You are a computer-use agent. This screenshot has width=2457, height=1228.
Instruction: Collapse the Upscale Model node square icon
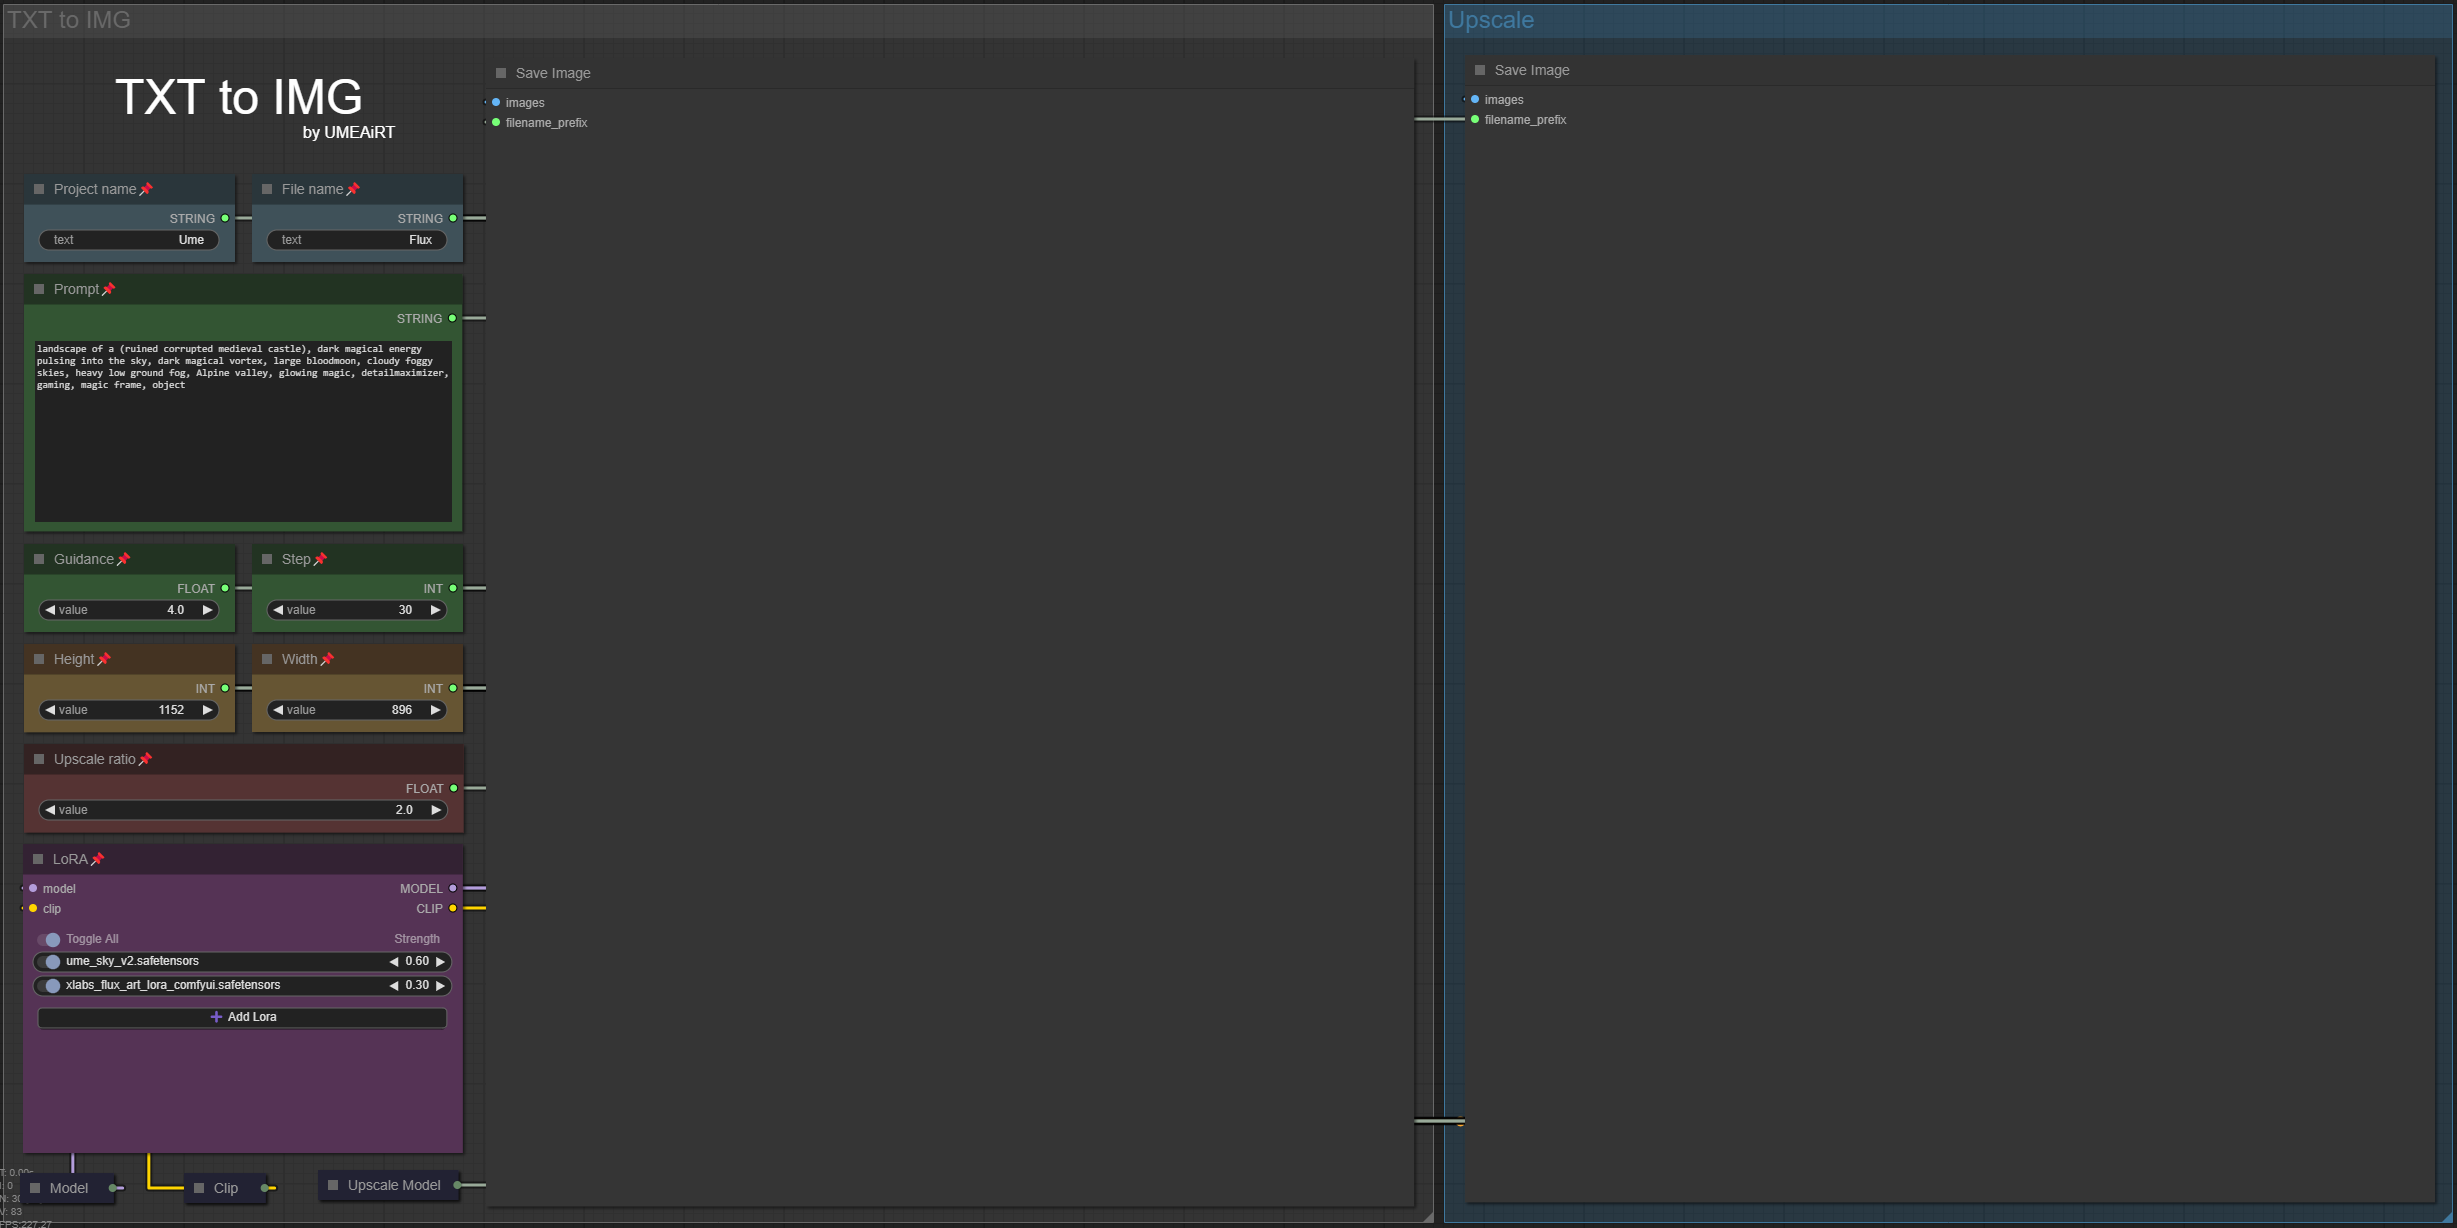(333, 1185)
